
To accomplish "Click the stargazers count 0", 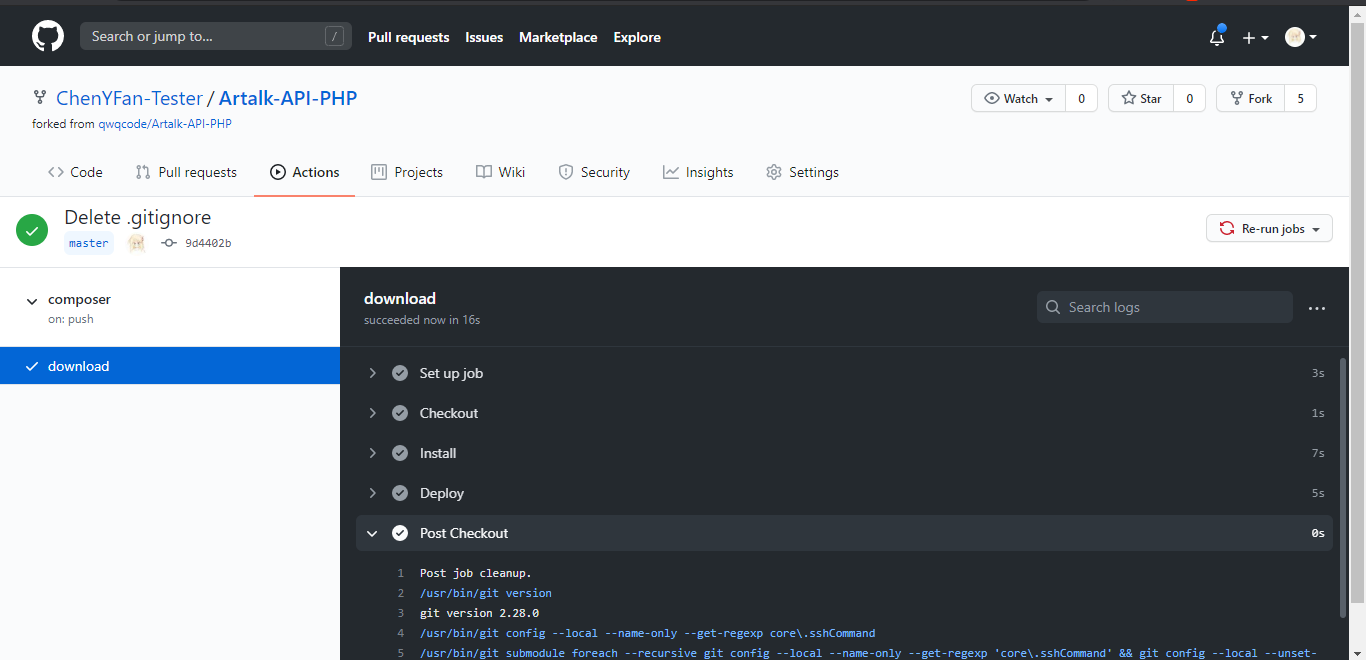I will (x=1189, y=98).
